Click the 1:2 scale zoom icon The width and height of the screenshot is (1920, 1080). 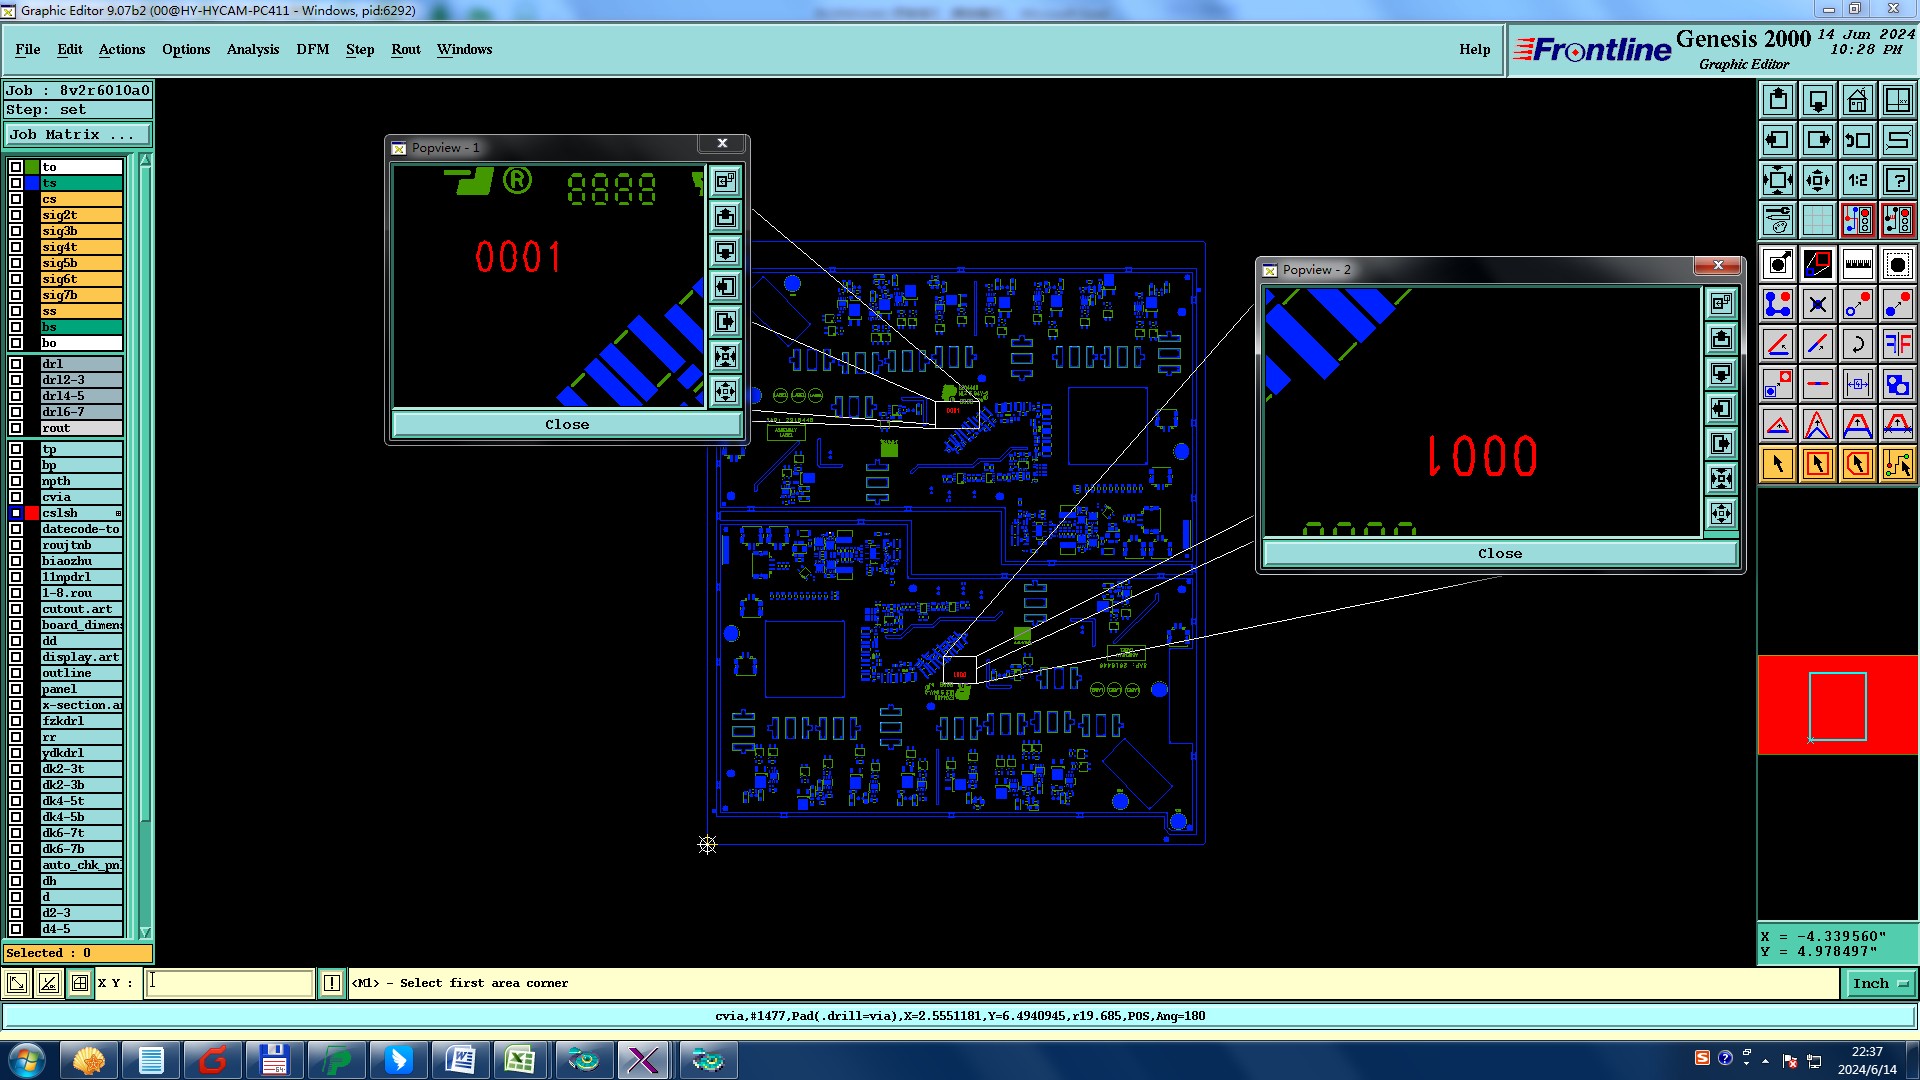point(1858,180)
